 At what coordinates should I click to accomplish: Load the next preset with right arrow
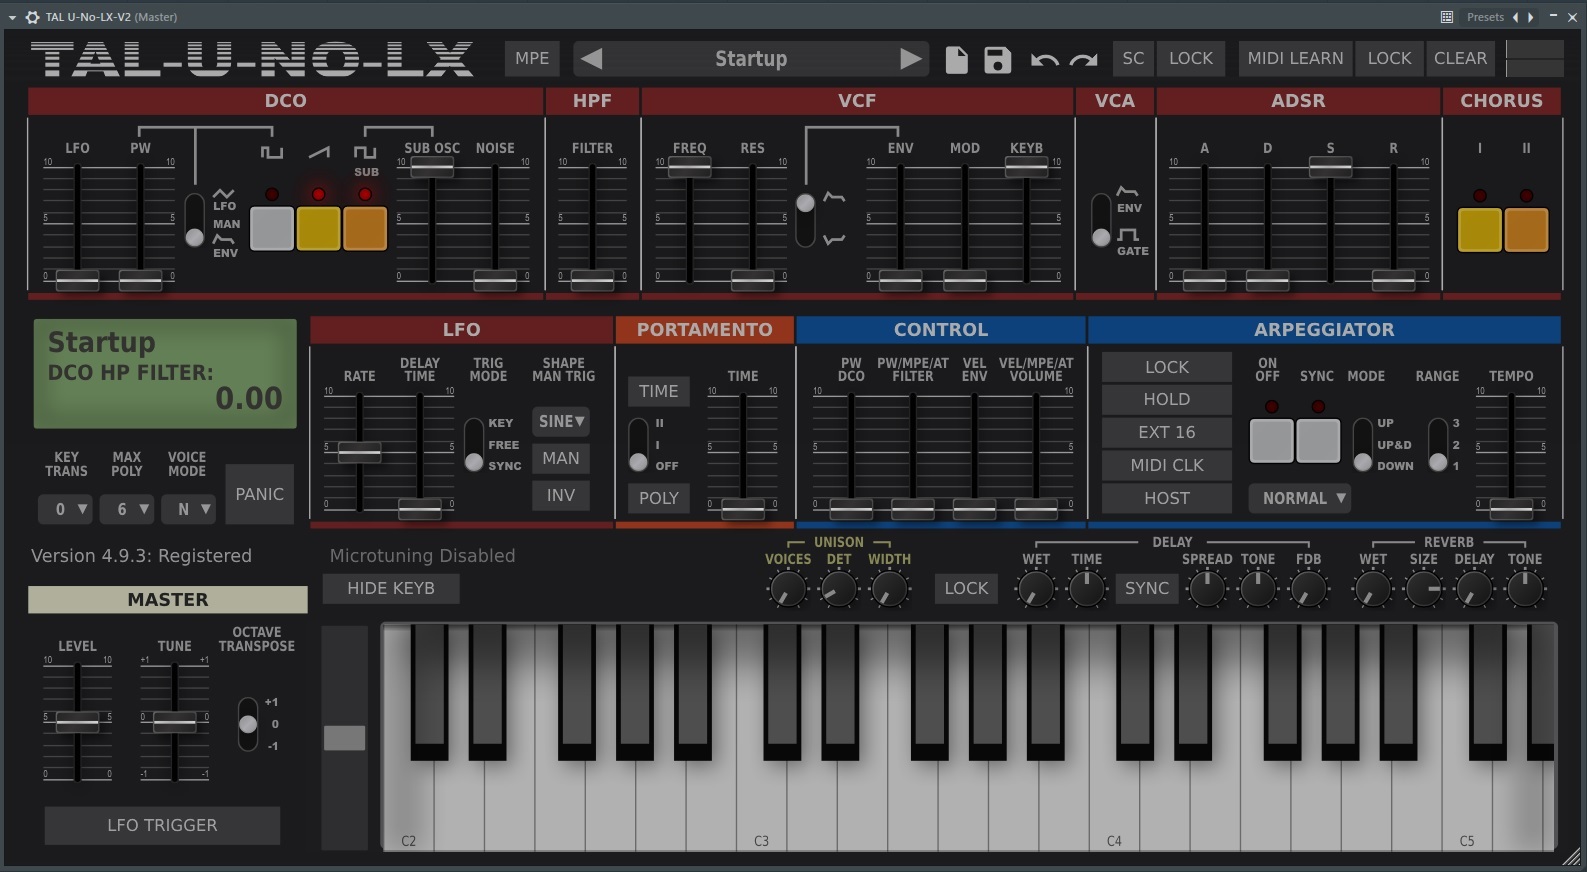point(910,59)
